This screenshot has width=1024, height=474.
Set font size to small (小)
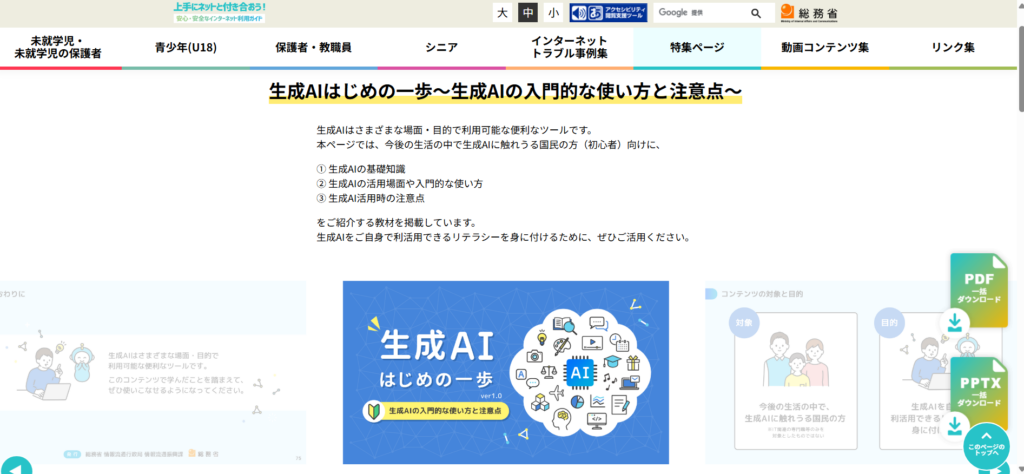[553, 13]
